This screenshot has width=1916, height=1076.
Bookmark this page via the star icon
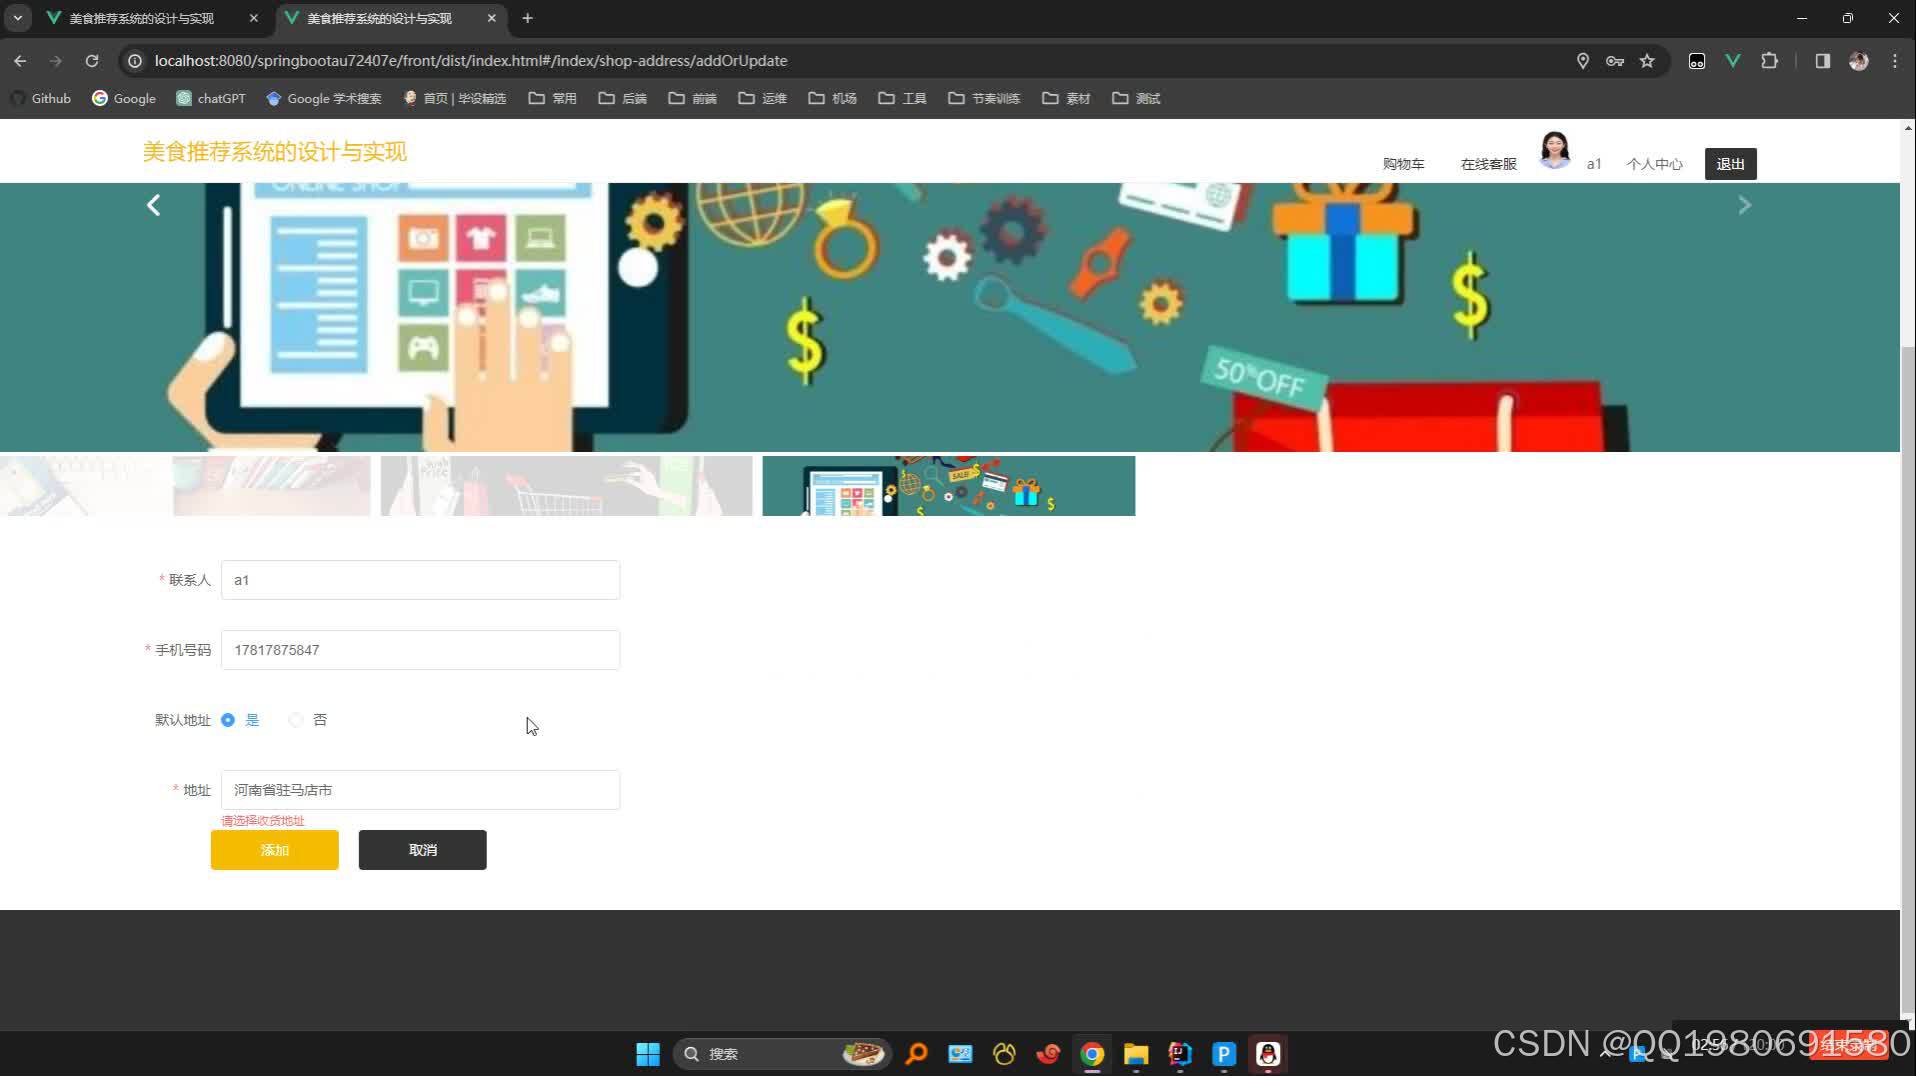(x=1646, y=61)
